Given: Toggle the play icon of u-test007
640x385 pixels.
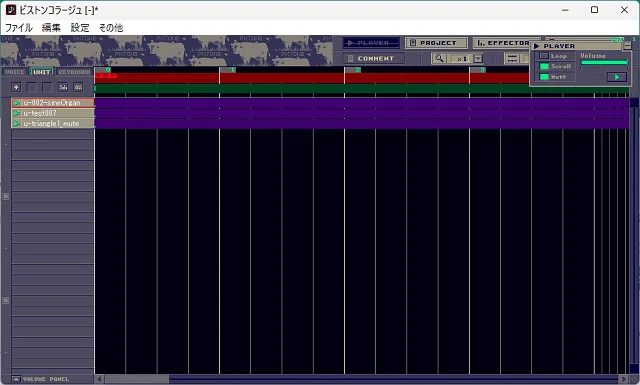Looking at the screenshot, I should pyautogui.click(x=16, y=113).
